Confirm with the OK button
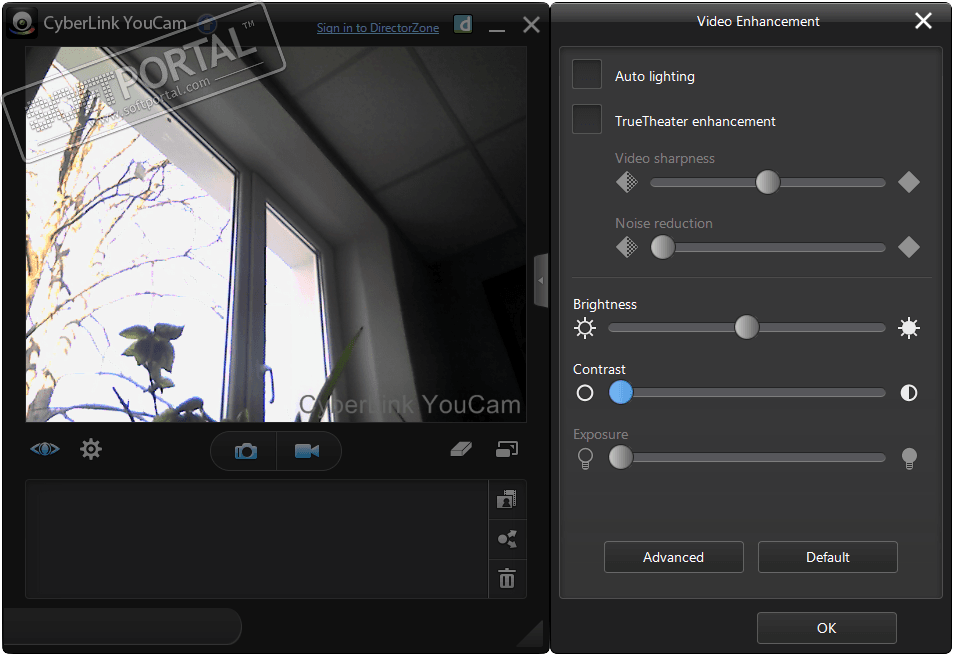 pyautogui.click(x=827, y=628)
